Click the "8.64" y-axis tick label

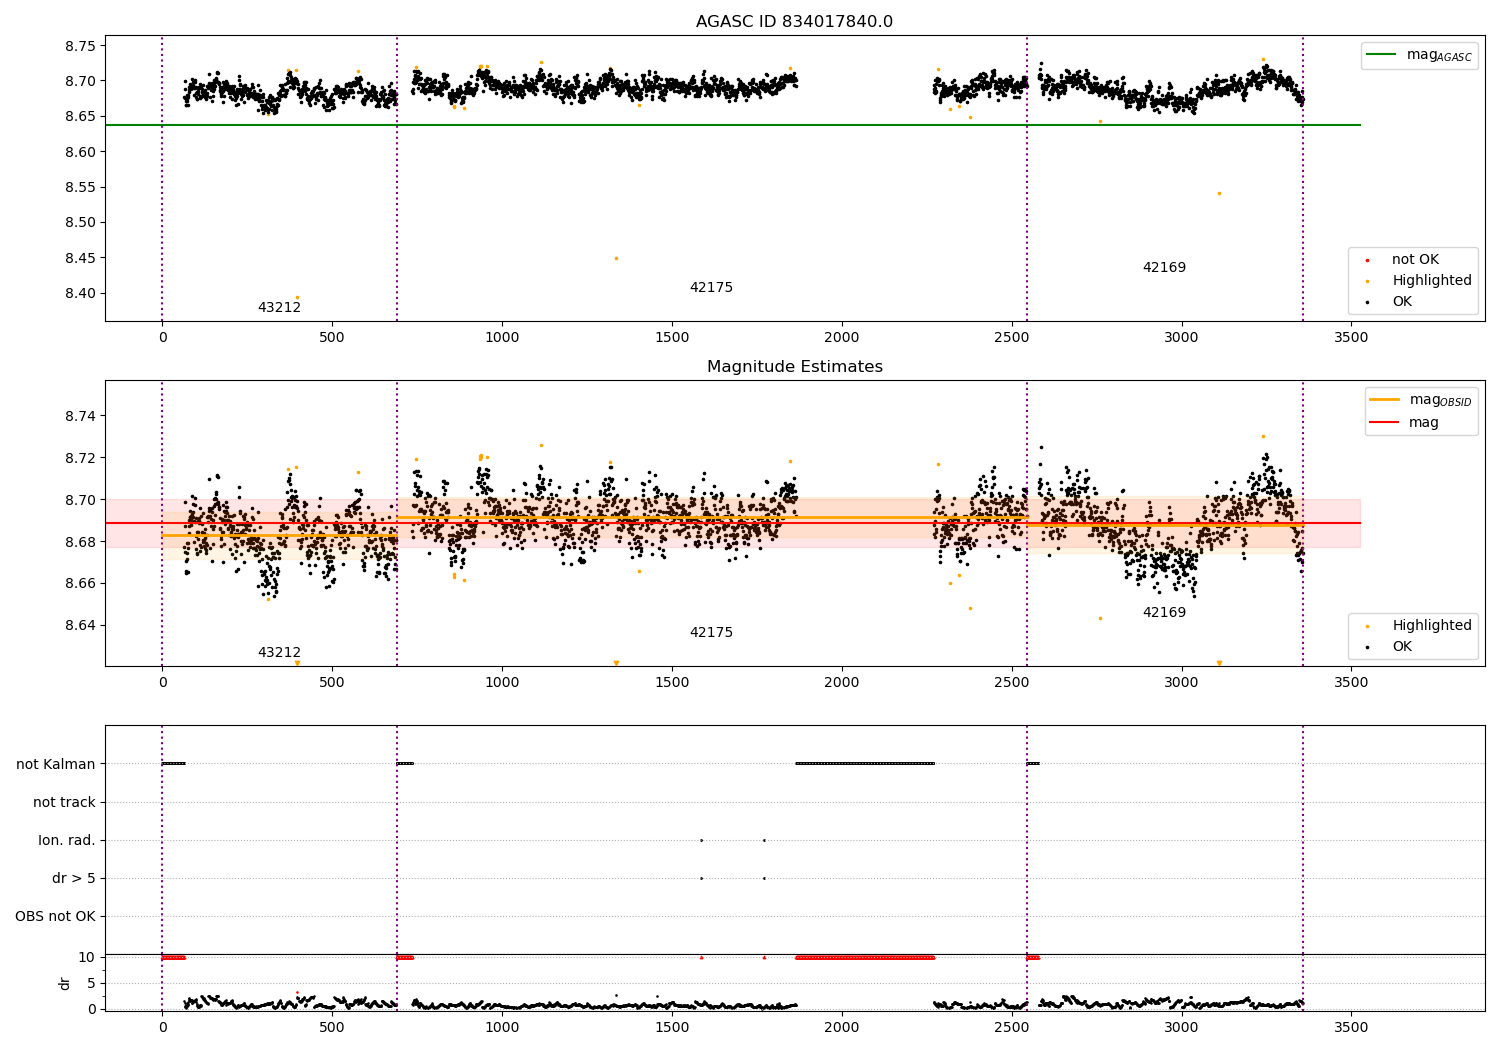click(80, 626)
